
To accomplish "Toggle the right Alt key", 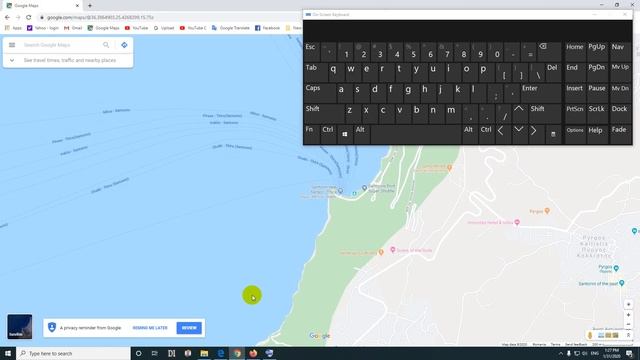I will (x=469, y=134).
